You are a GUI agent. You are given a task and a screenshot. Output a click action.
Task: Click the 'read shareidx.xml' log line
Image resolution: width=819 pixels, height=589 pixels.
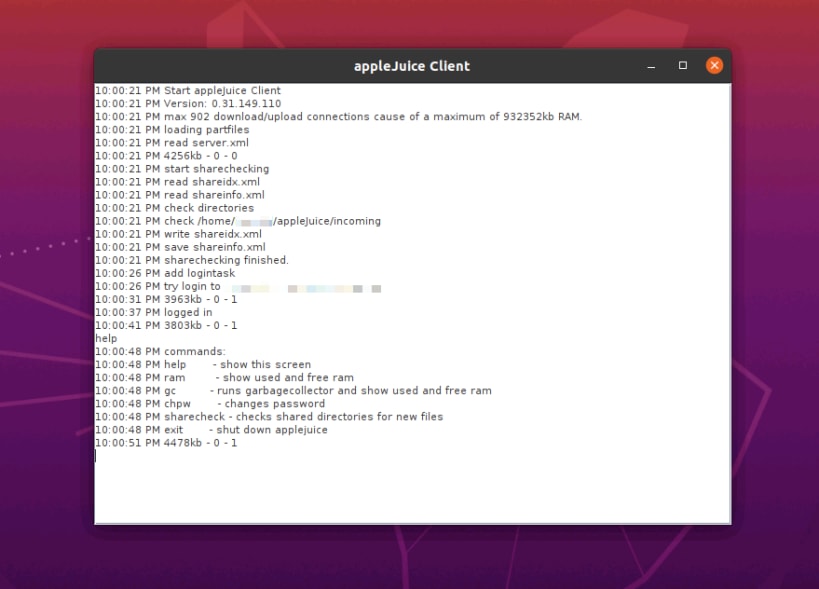pyautogui.click(x=177, y=182)
